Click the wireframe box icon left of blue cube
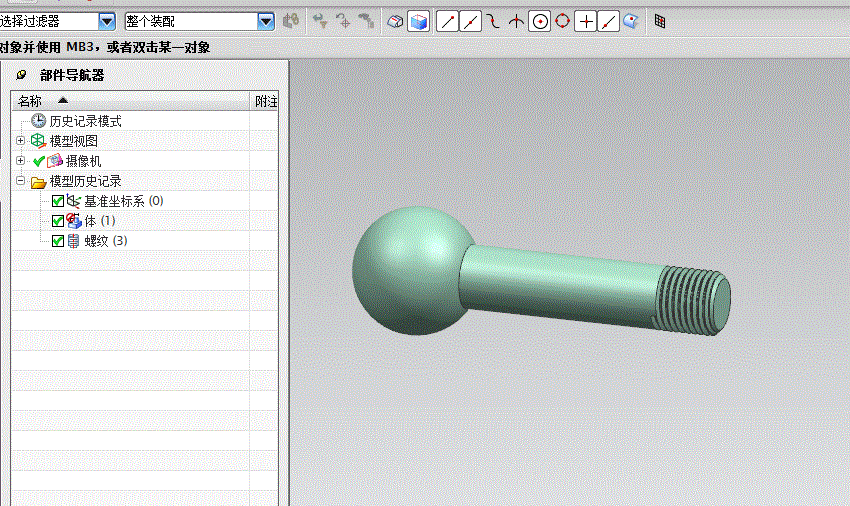Screen dimensions: 850x506 (x=395, y=22)
